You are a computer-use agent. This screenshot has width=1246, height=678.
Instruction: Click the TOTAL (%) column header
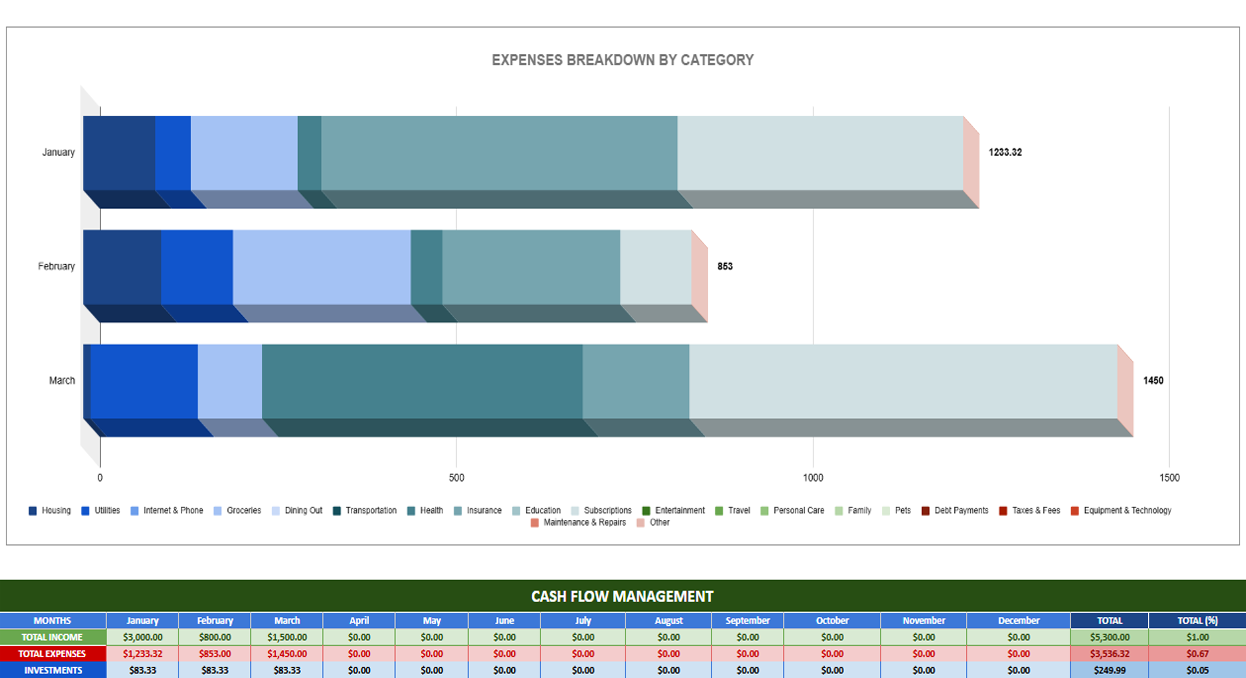tap(1196, 620)
